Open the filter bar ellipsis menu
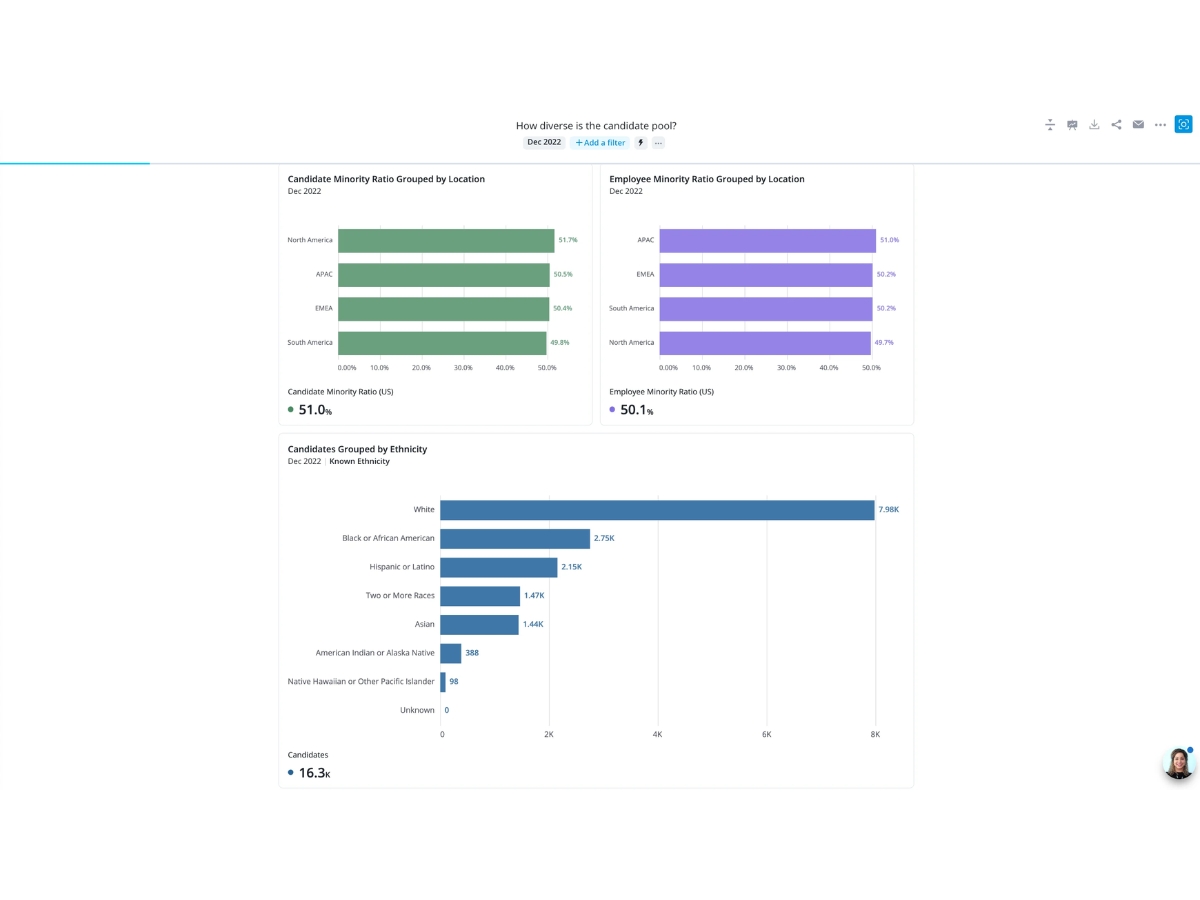1200x900 pixels. click(x=658, y=143)
